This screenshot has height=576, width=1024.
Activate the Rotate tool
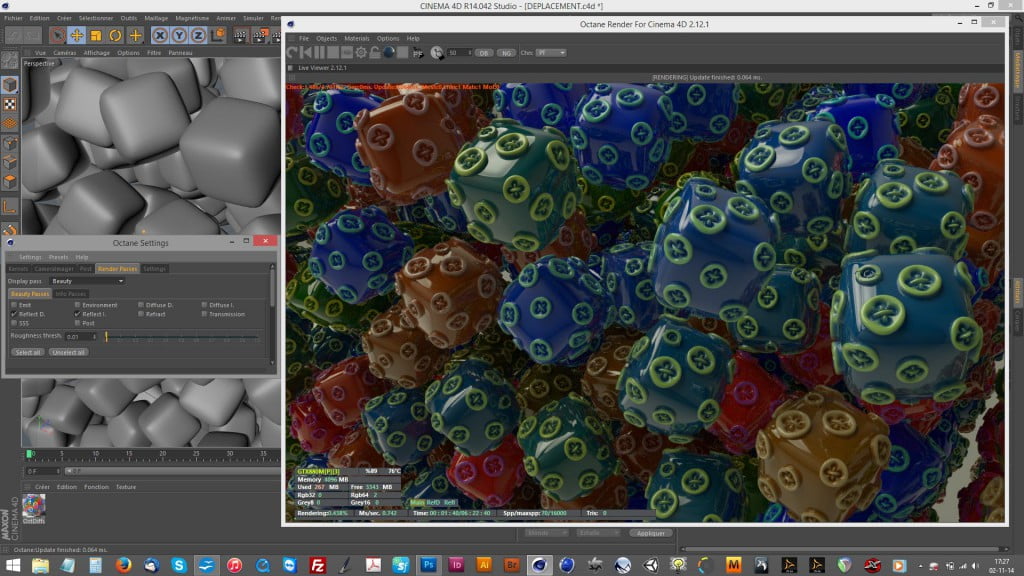click(115, 35)
